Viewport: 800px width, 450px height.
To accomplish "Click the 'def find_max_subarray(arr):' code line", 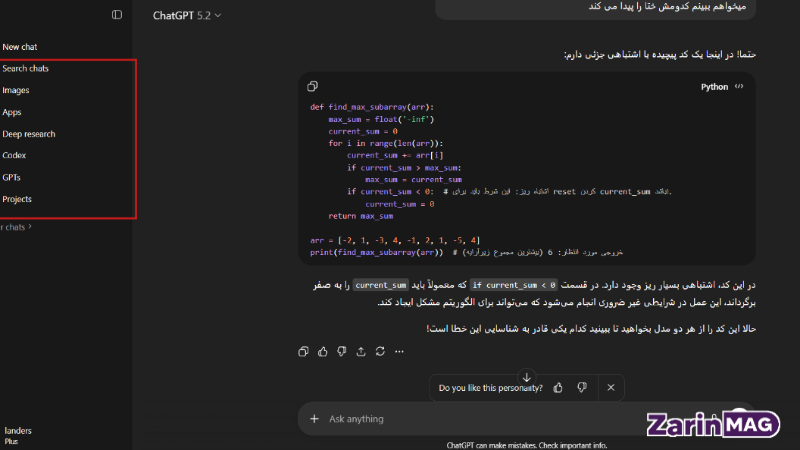I will [x=372, y=107].
